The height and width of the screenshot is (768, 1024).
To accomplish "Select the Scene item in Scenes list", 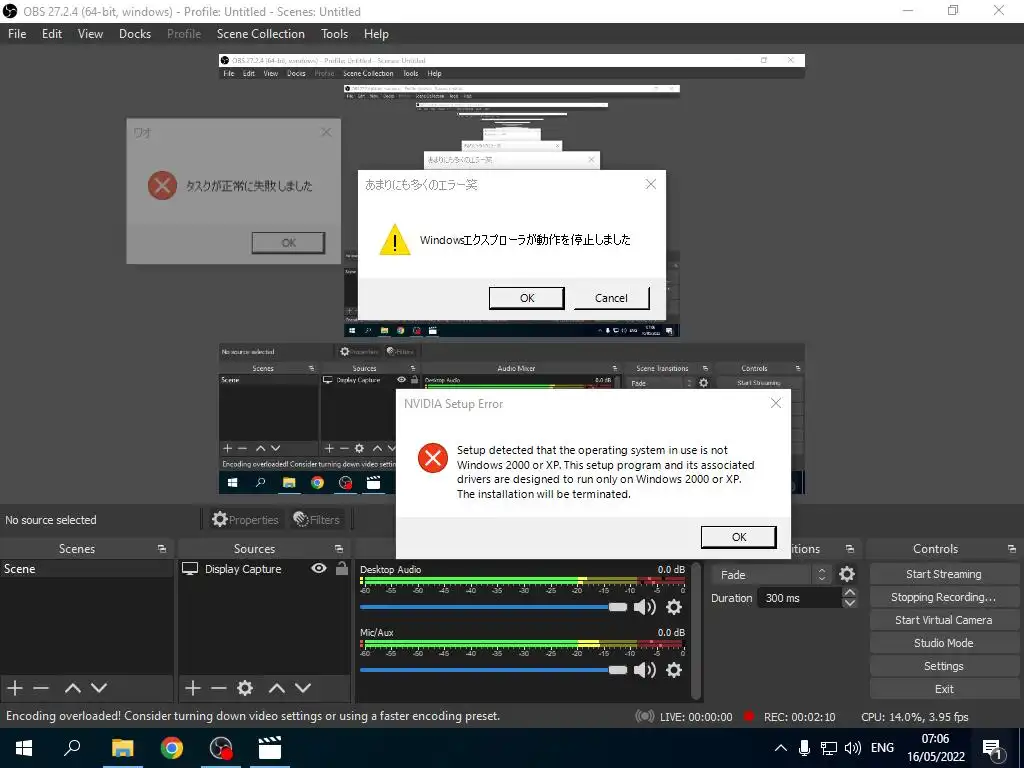I will tap(87, 569).
